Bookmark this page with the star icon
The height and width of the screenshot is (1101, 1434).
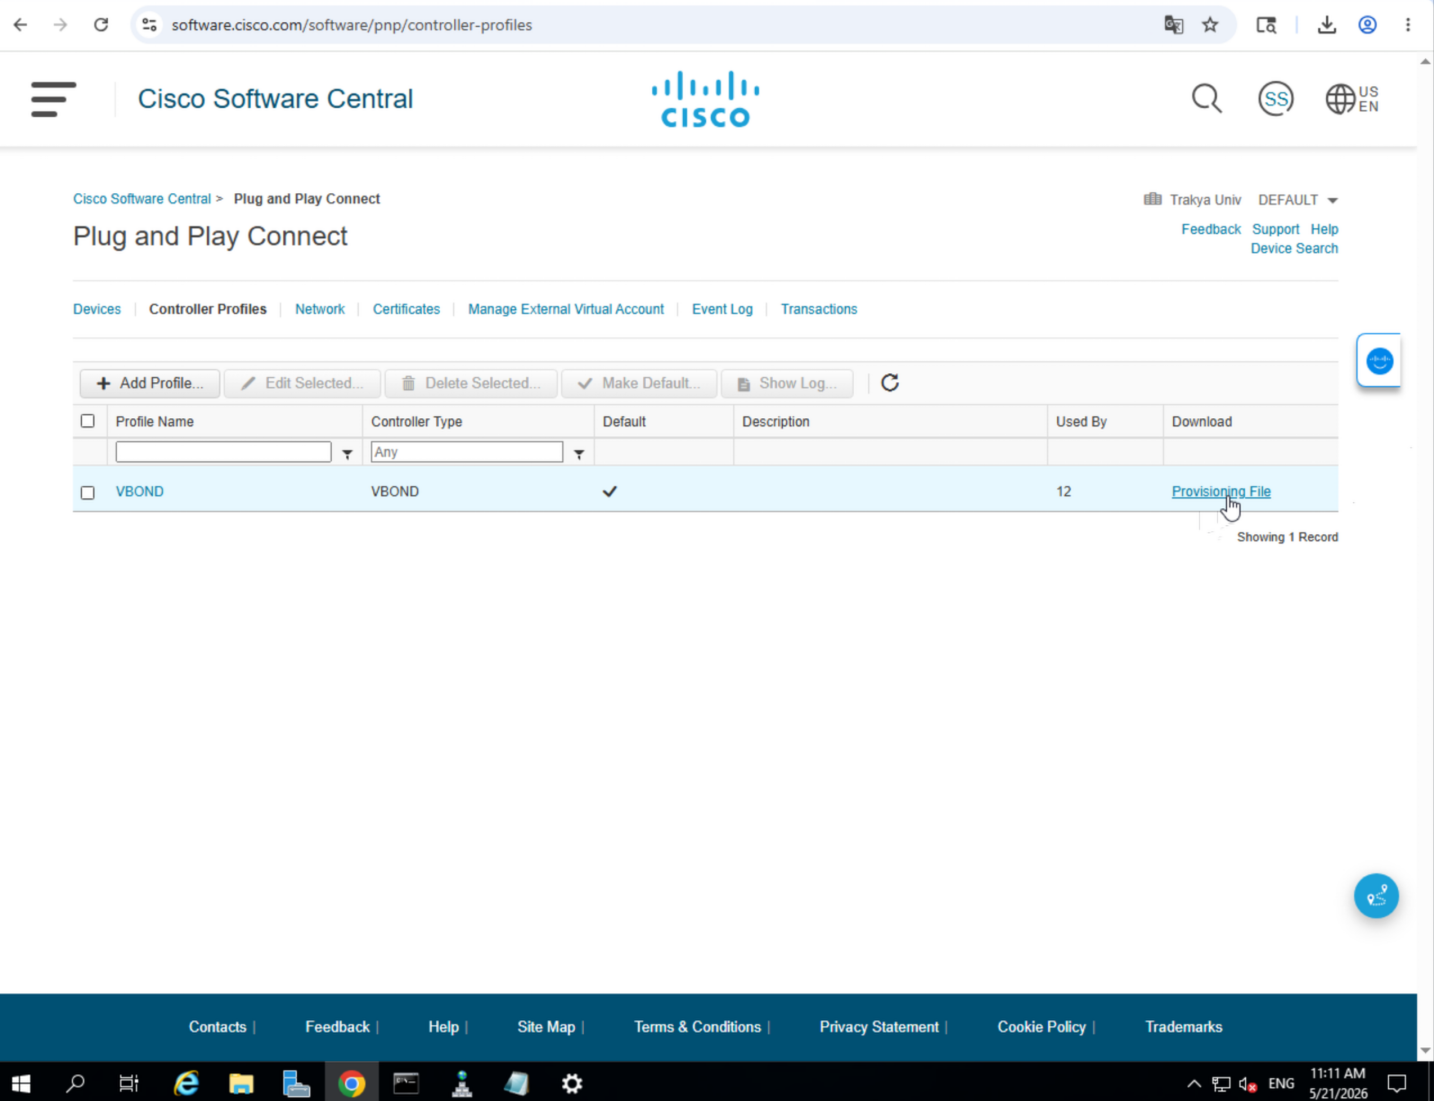[x=1210, y=25]
